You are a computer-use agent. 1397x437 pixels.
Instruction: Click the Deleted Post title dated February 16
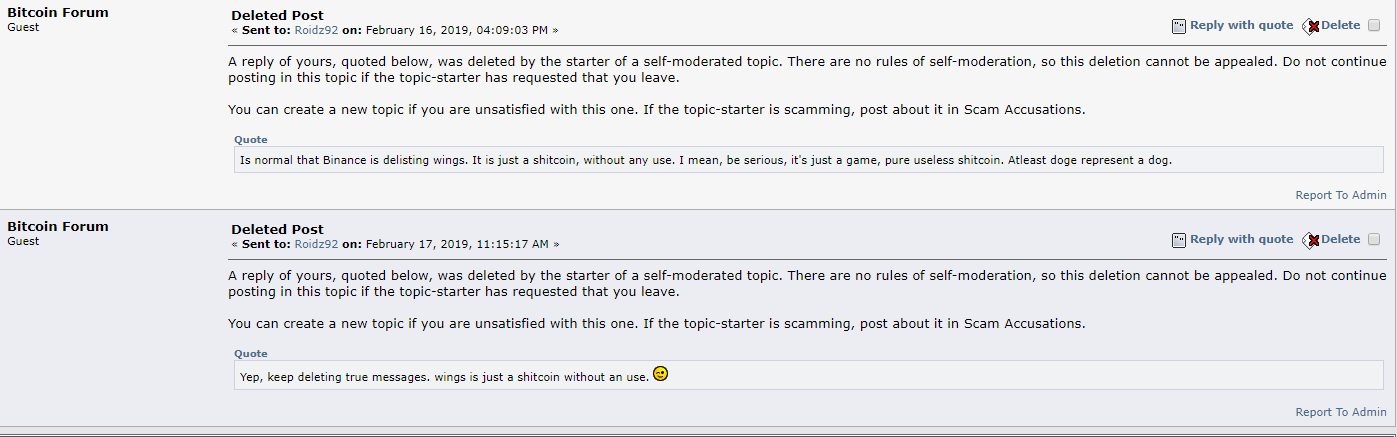(x=277, y=15)
